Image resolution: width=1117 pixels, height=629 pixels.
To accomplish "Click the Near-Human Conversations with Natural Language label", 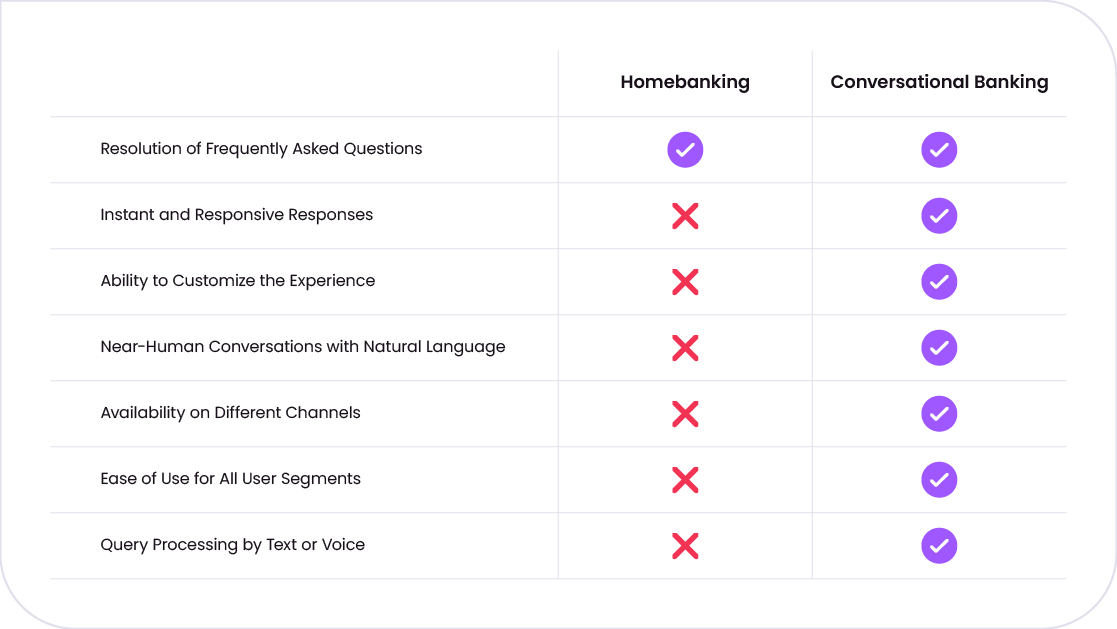I will pyautogui.click(x=303, y=347).
